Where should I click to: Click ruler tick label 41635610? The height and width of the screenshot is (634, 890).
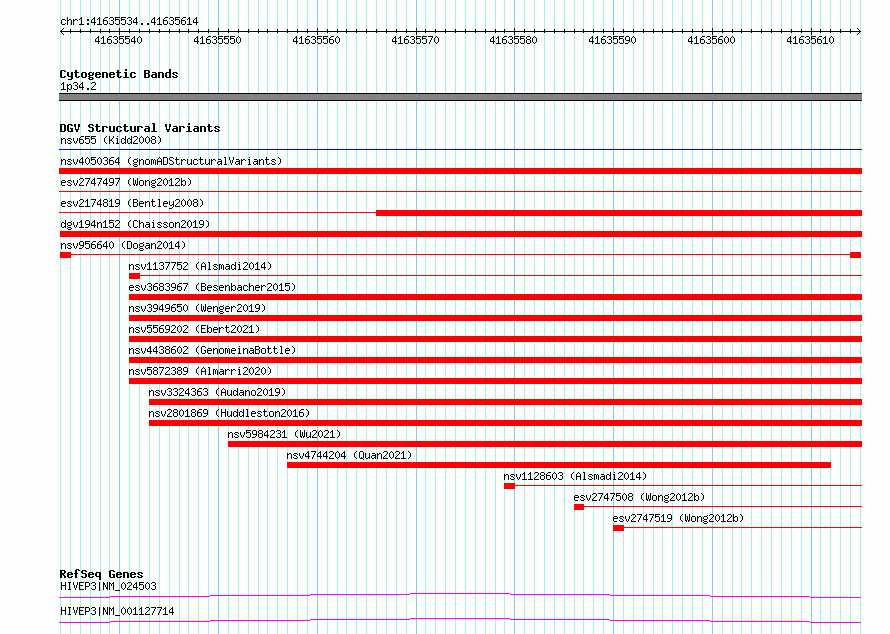[810, 40]
